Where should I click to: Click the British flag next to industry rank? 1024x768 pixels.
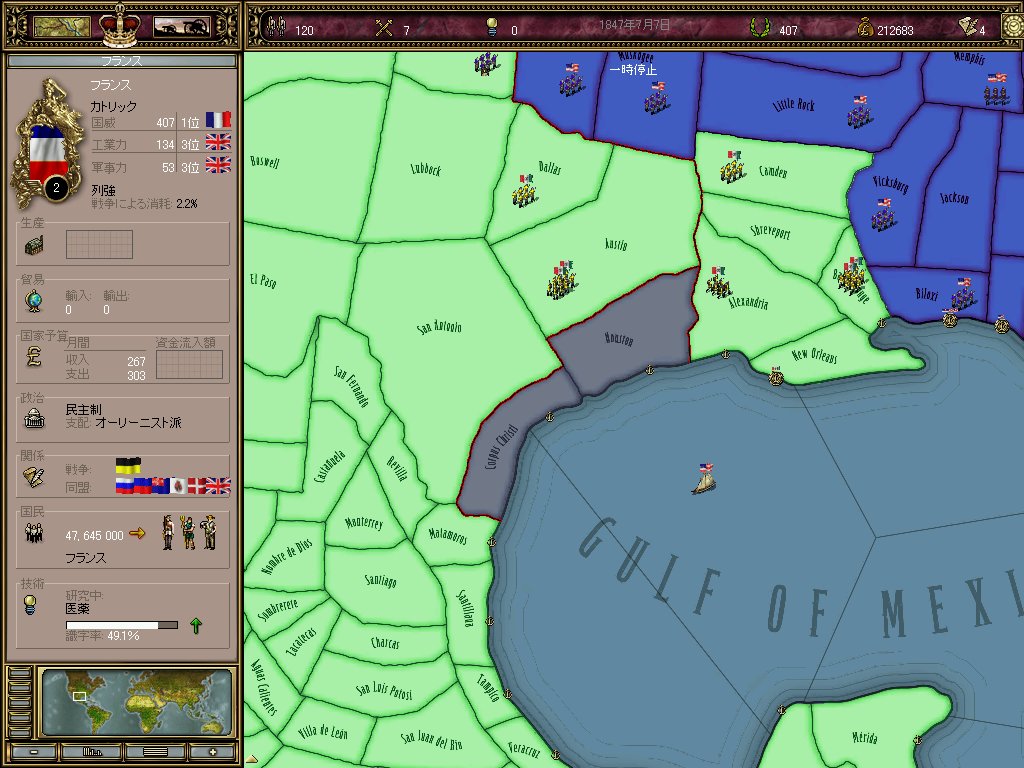coord(218,142)
